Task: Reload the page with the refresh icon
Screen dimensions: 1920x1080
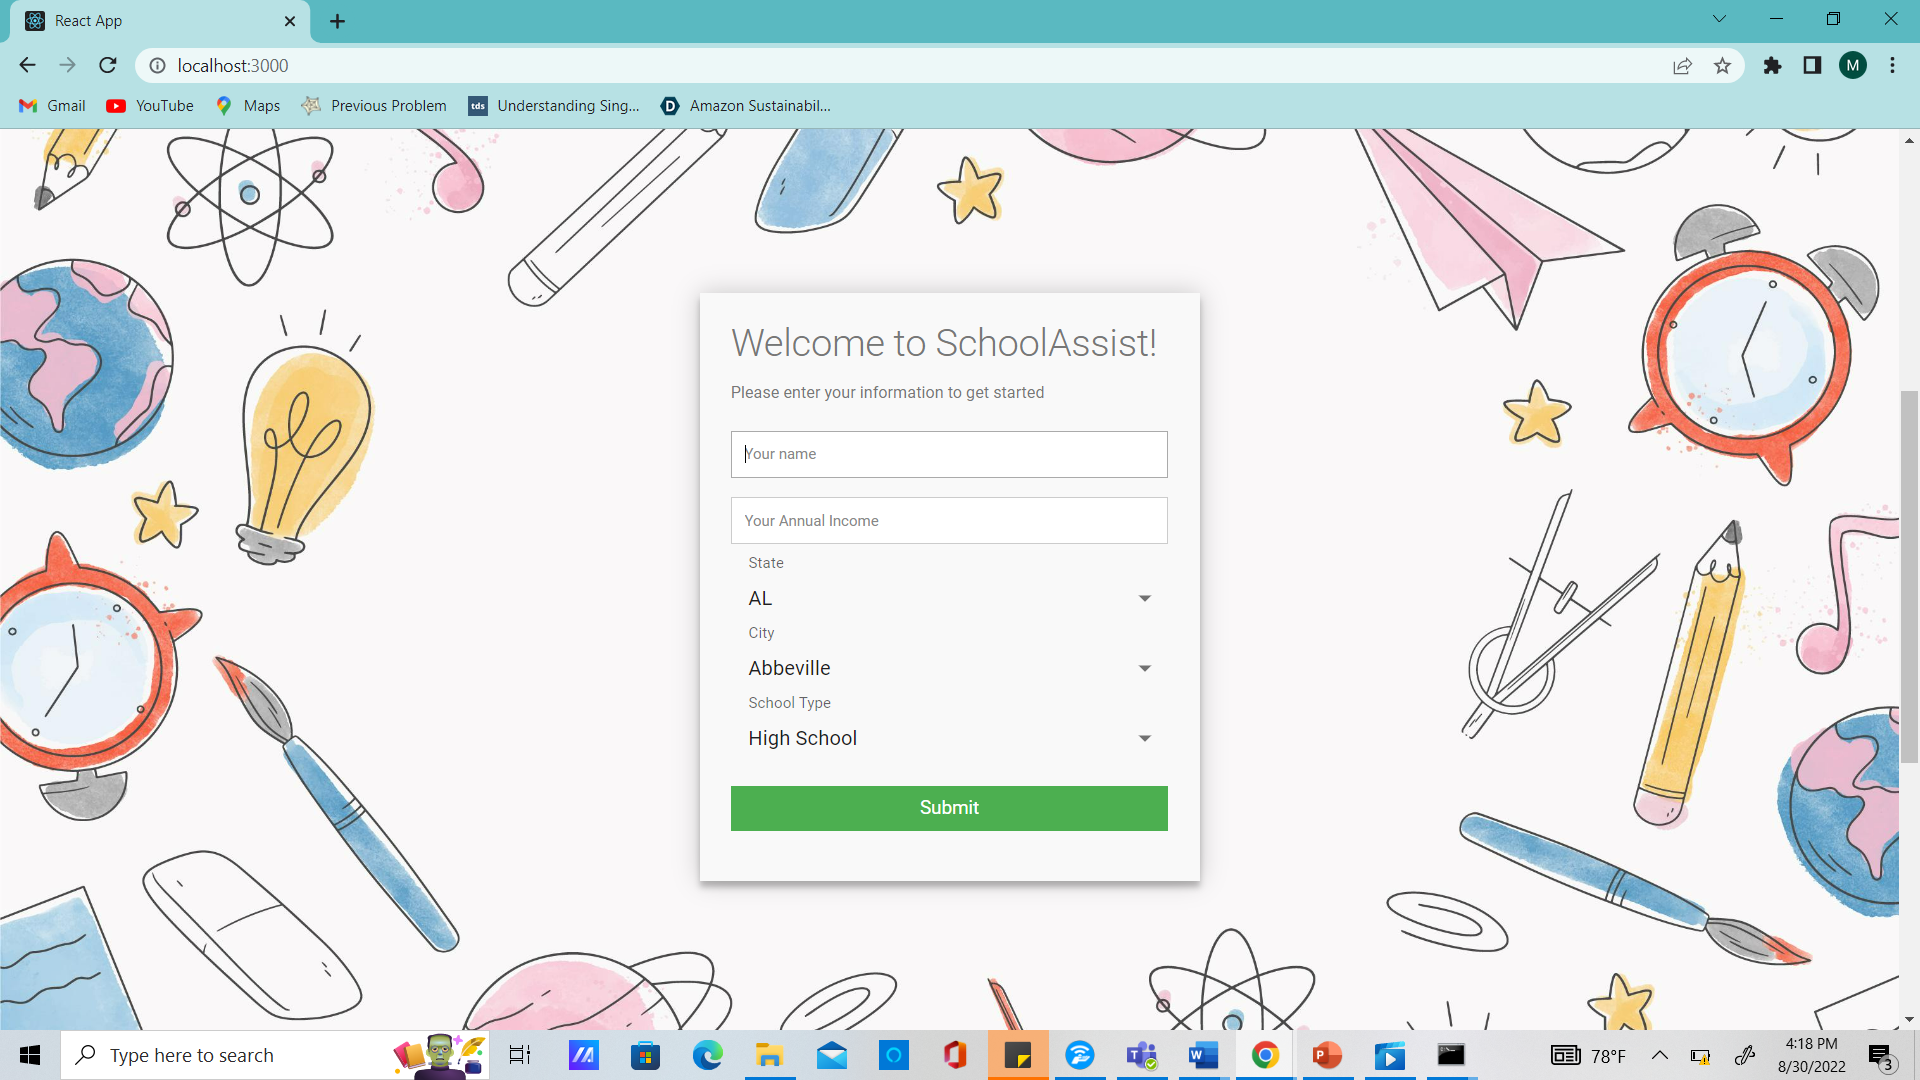Action: (108, 65)
